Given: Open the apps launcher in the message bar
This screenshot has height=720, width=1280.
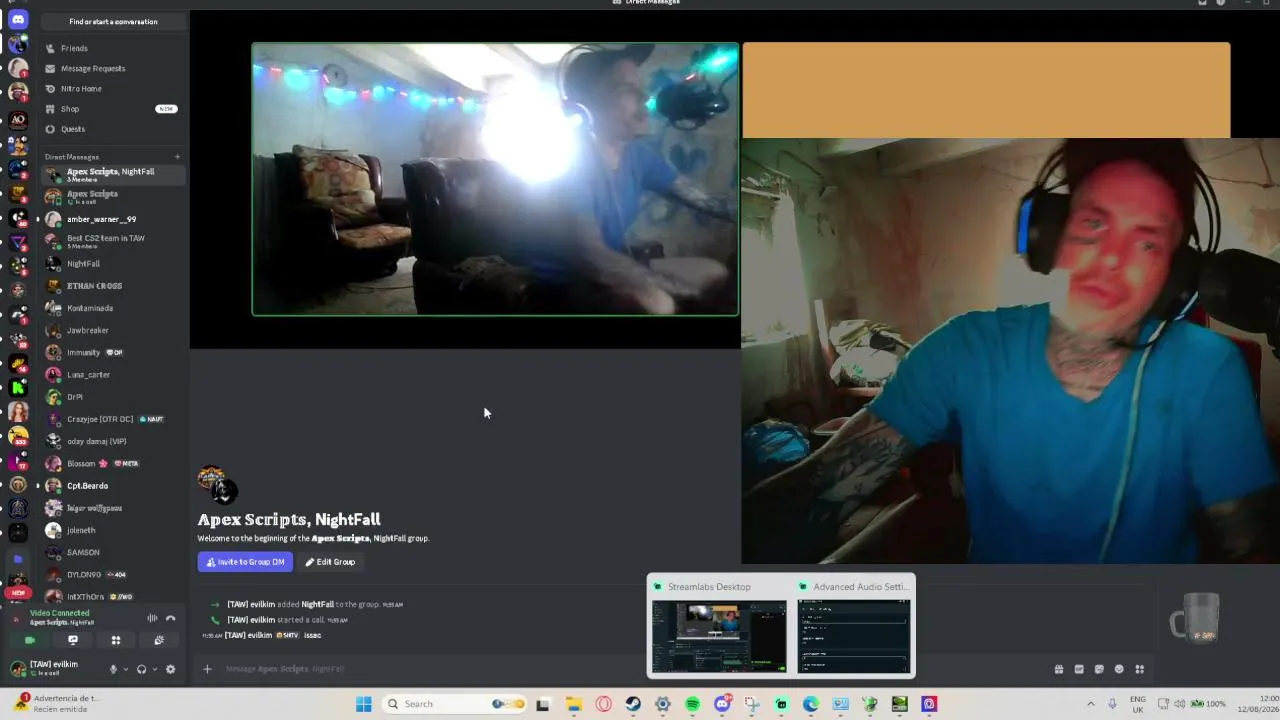Looking at the screenshot, I should point(1139,669).
